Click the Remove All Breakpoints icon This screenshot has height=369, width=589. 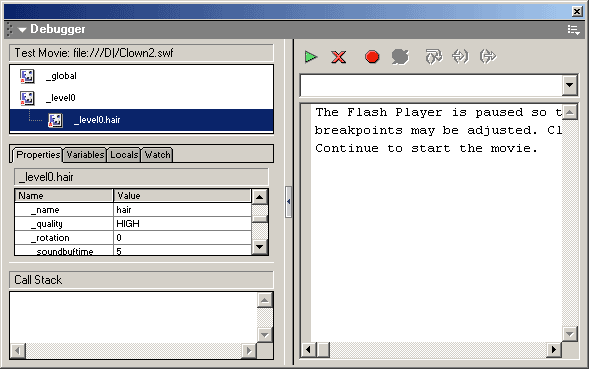[400, 57]
